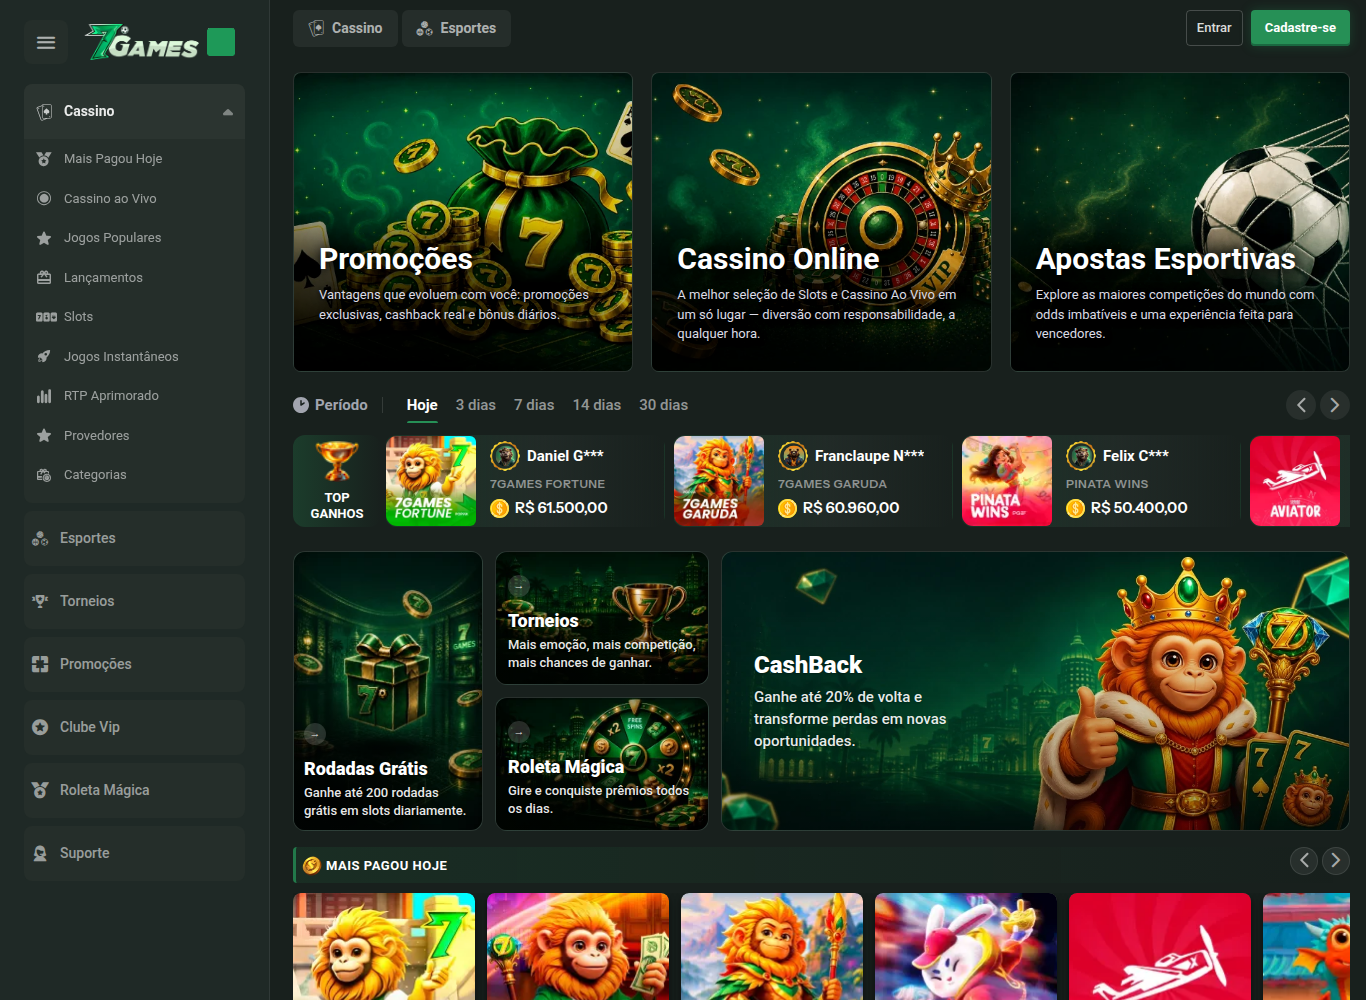Click the green square beside the logo

pos(221,42)
